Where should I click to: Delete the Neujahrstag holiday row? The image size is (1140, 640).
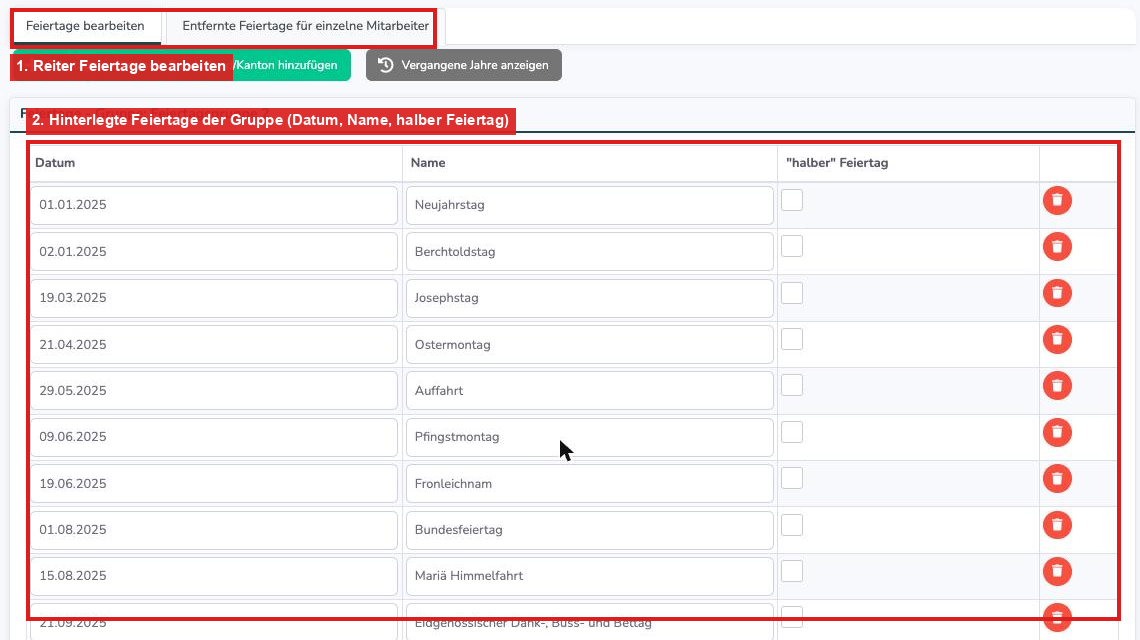coord(1057,201)
